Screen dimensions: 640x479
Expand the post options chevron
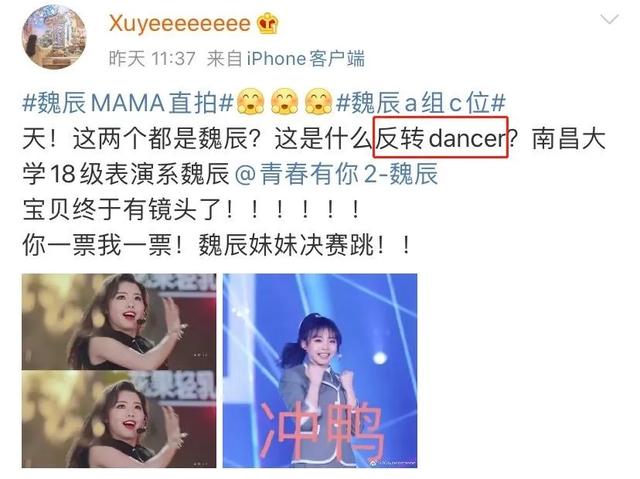(609, 19)
